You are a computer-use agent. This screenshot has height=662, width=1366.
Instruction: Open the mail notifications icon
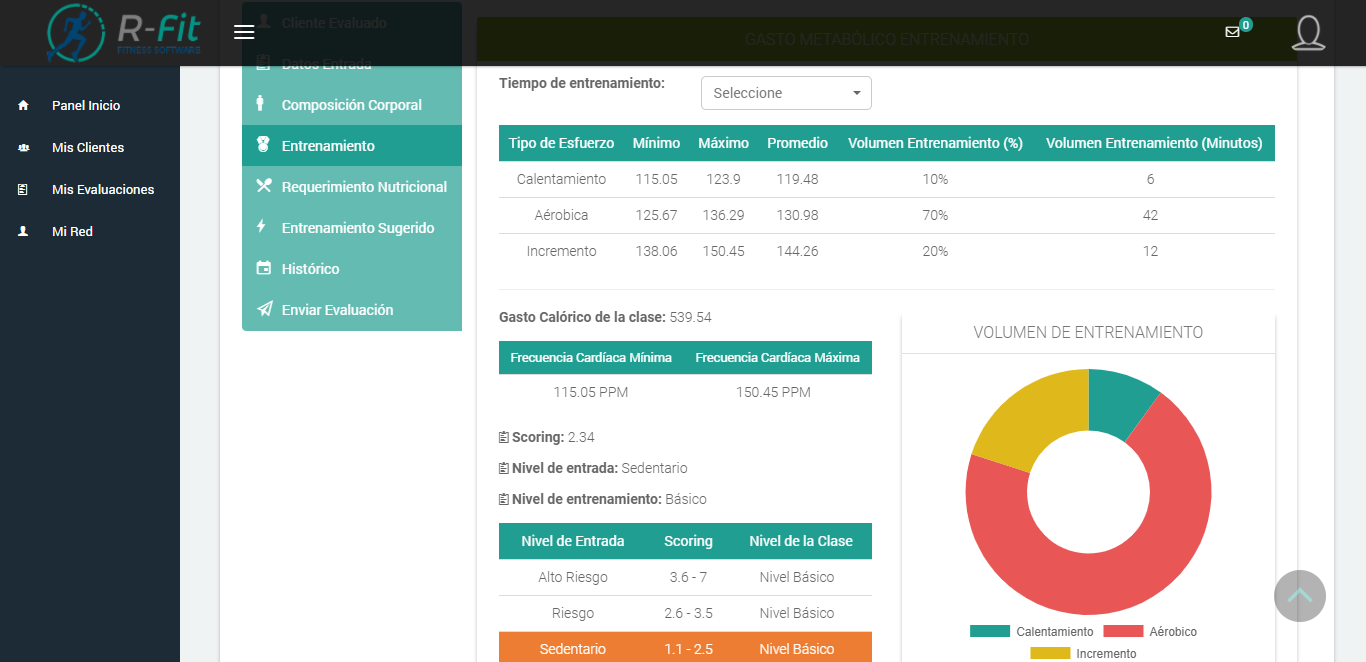pyautogui.click(x=1232, y=32)
